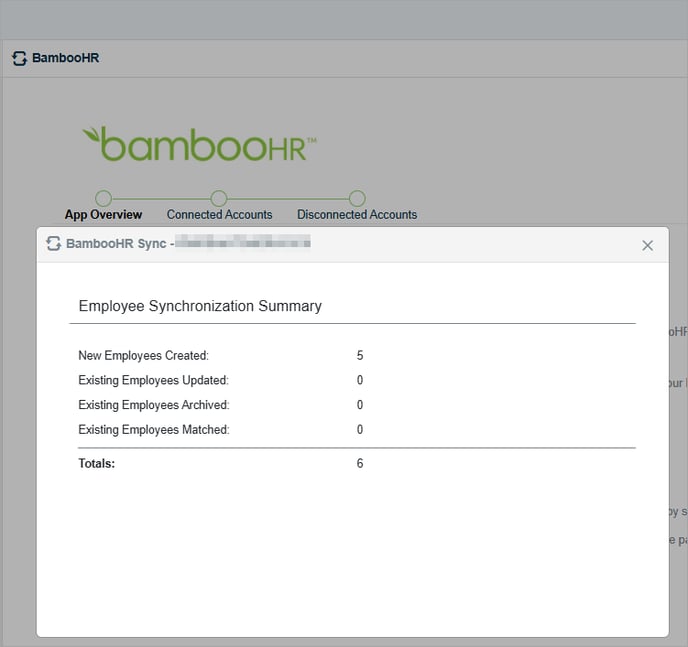This screenshot has width=688, height=647.
Task: Switch to Disconnected Accounts tab
Action: click(x=357, y=214)
